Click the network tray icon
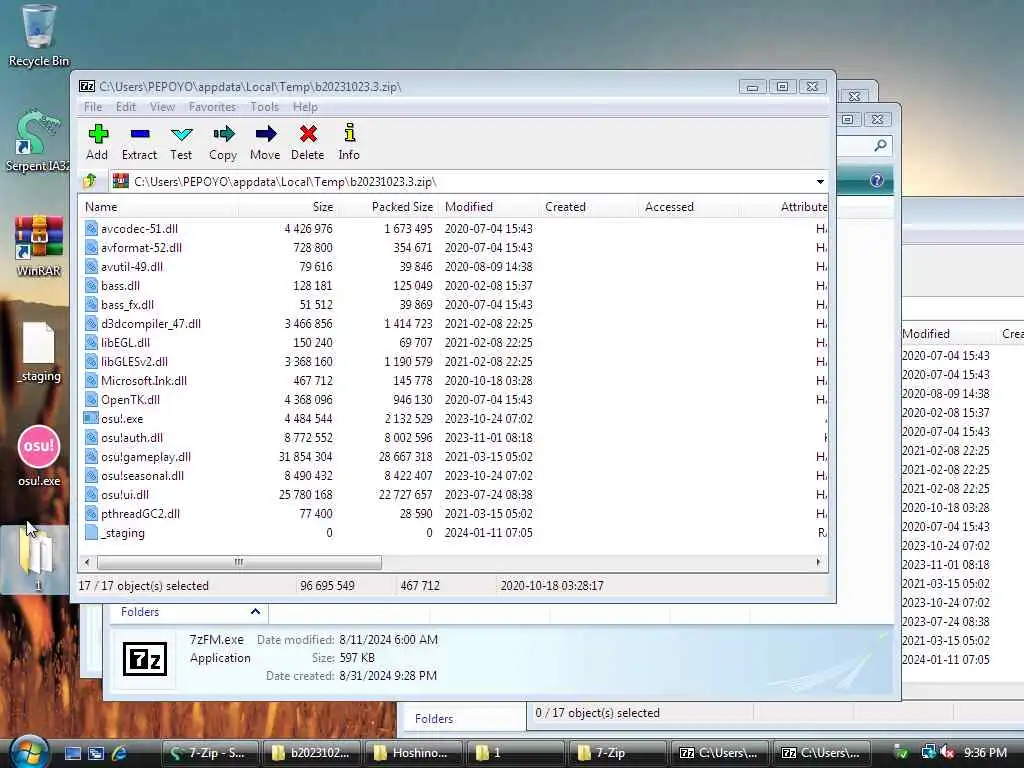 (928, 752)
